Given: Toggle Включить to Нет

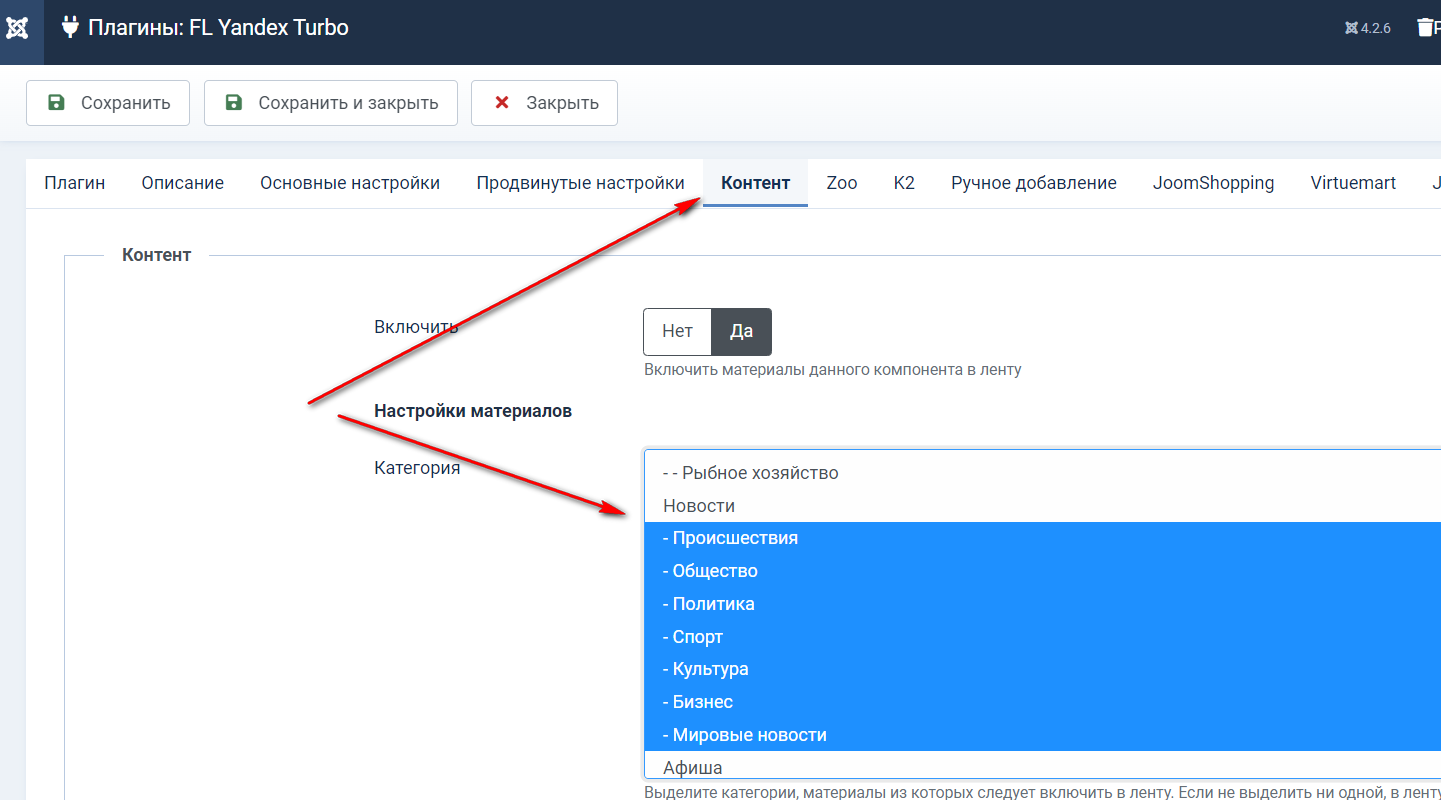Looking at the screenshot, I should click(x=677, y=332).
